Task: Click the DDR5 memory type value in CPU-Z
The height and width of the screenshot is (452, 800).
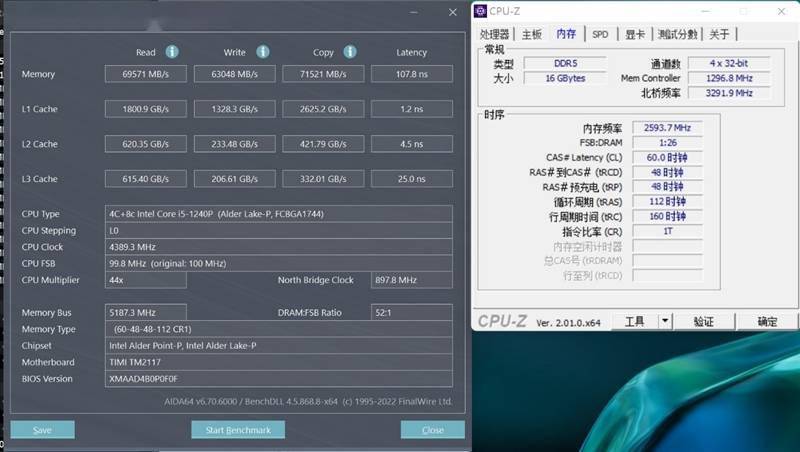Action: (x=565, y=63)
